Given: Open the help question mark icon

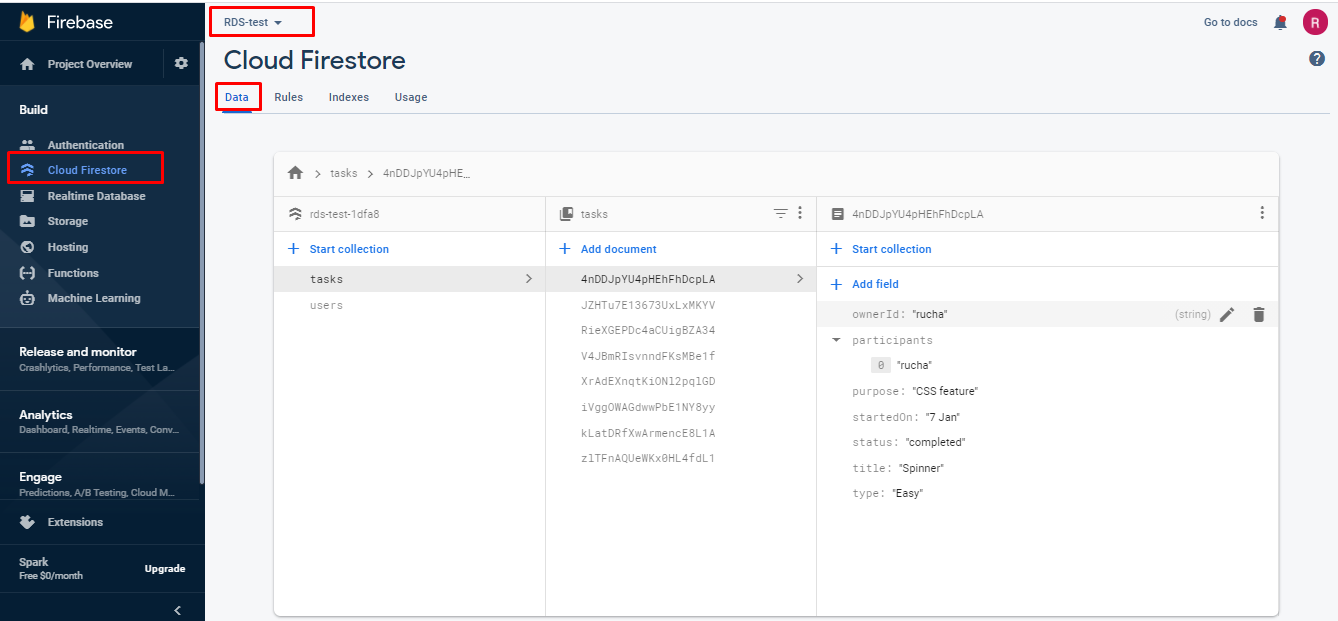Looking at the screenshot, I should click(1317, 59).
